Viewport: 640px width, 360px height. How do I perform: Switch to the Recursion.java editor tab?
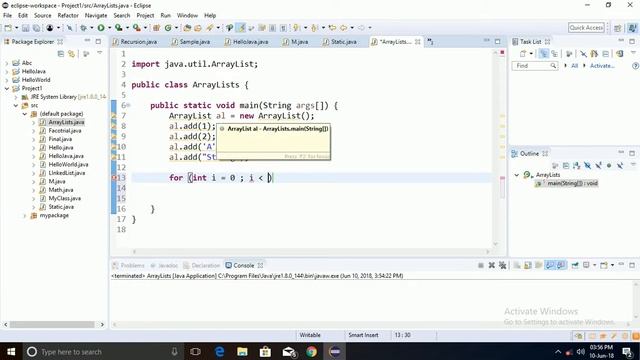pyautogui.click(x=135, y=42)
